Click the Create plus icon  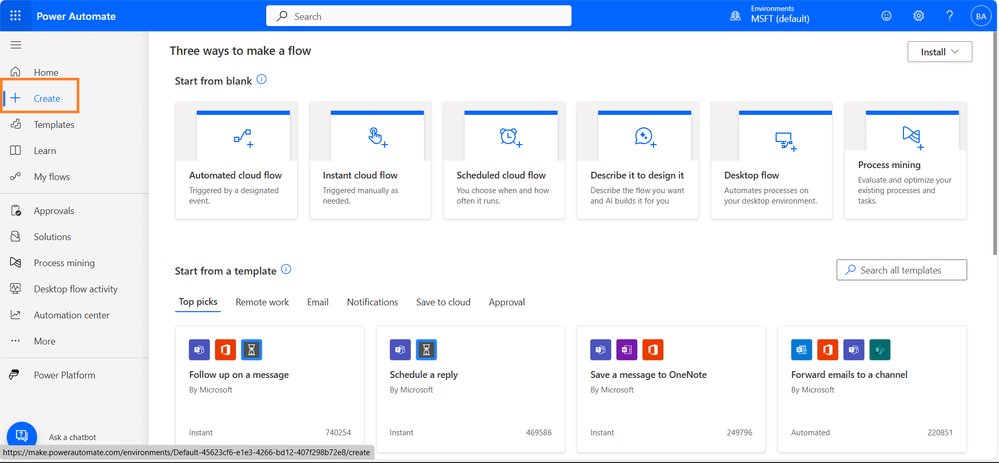coord(16,99)
